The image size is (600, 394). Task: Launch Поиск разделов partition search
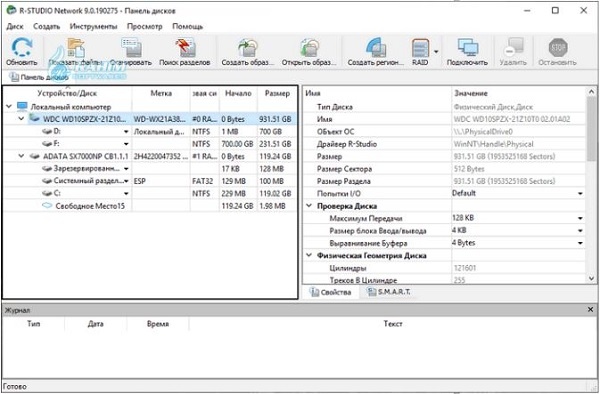point(185,52)
